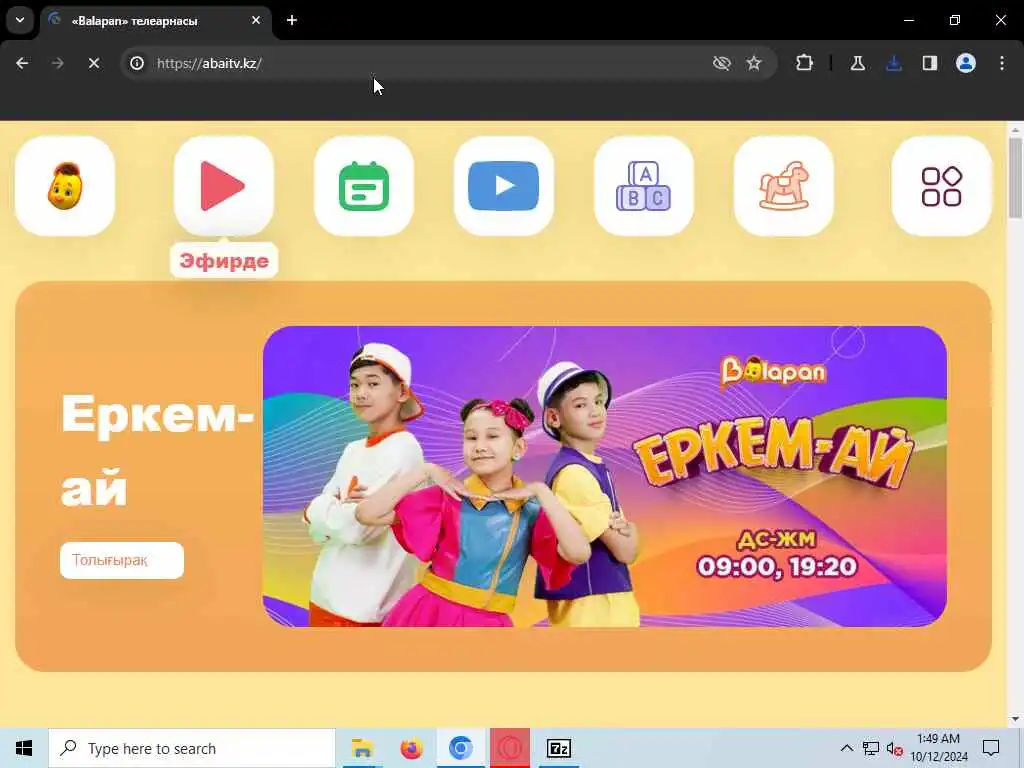Switch to Chrome taskbar icon
This screenshot has width=1024, height=768.
coord(460,748)
